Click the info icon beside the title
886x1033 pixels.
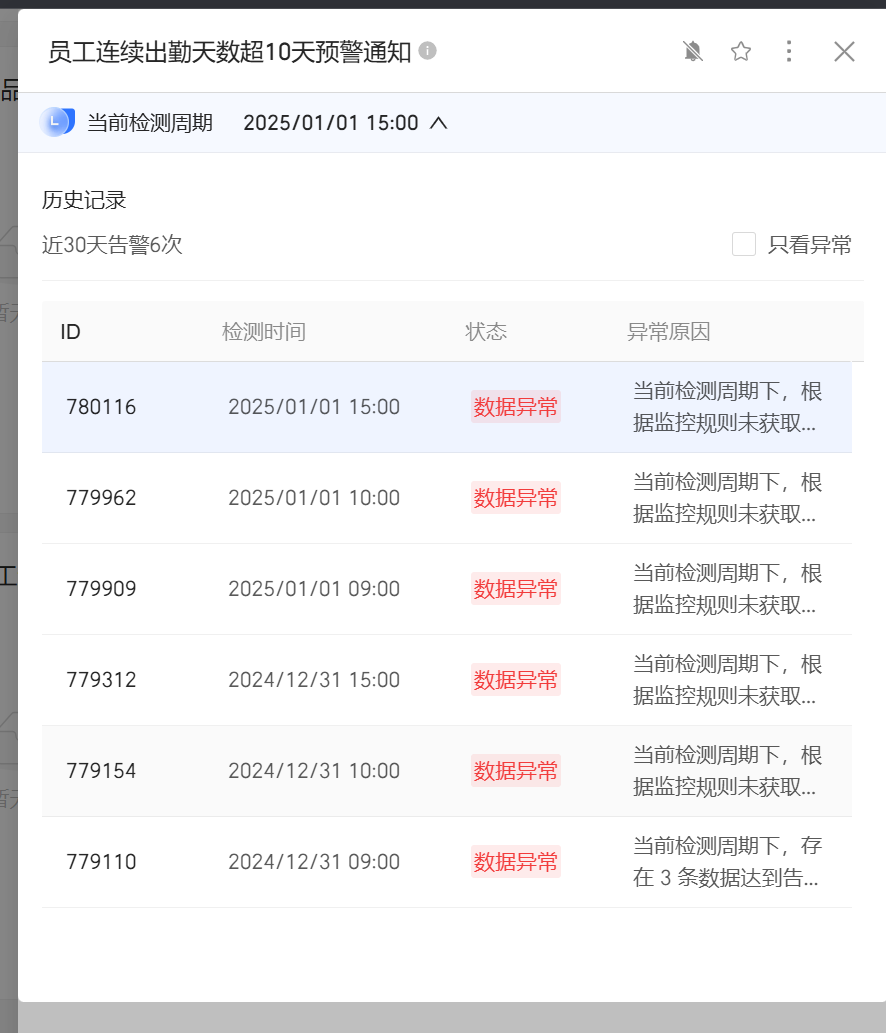(428, 51)
